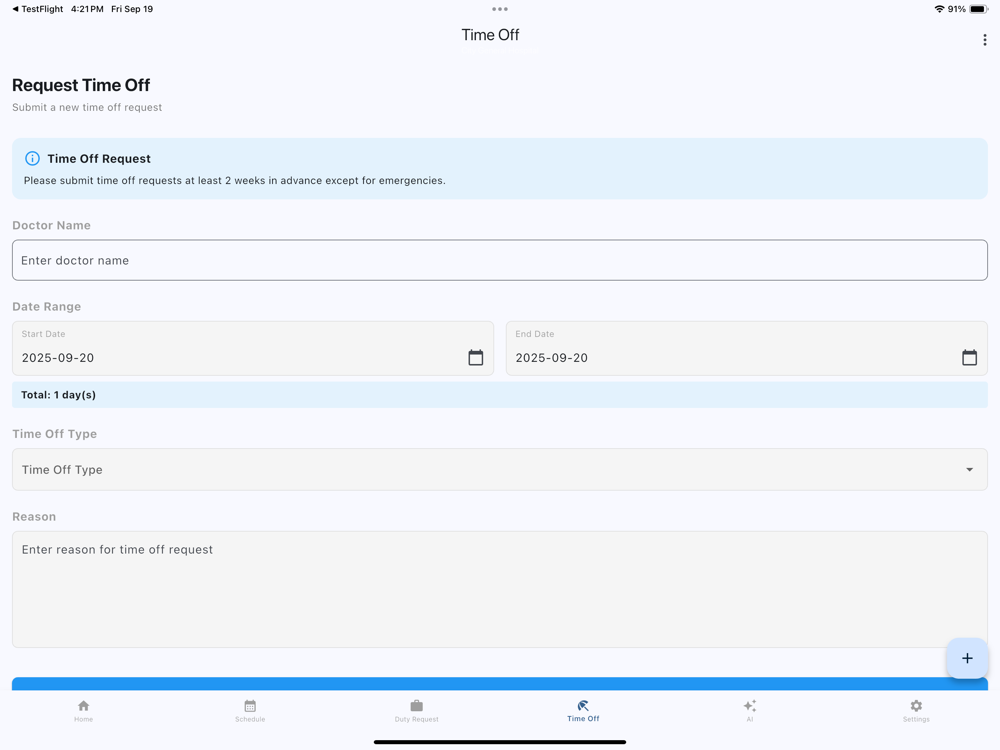1000x750 pixels.
Task: Click the 'Fri Sep 19' date text
Action: click(x=132, y=9)
